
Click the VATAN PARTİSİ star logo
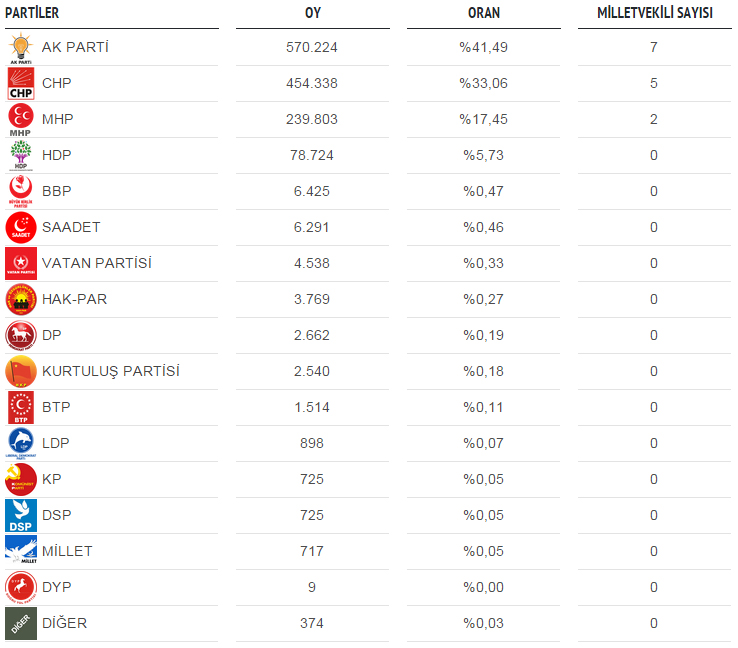coord(21,264)
